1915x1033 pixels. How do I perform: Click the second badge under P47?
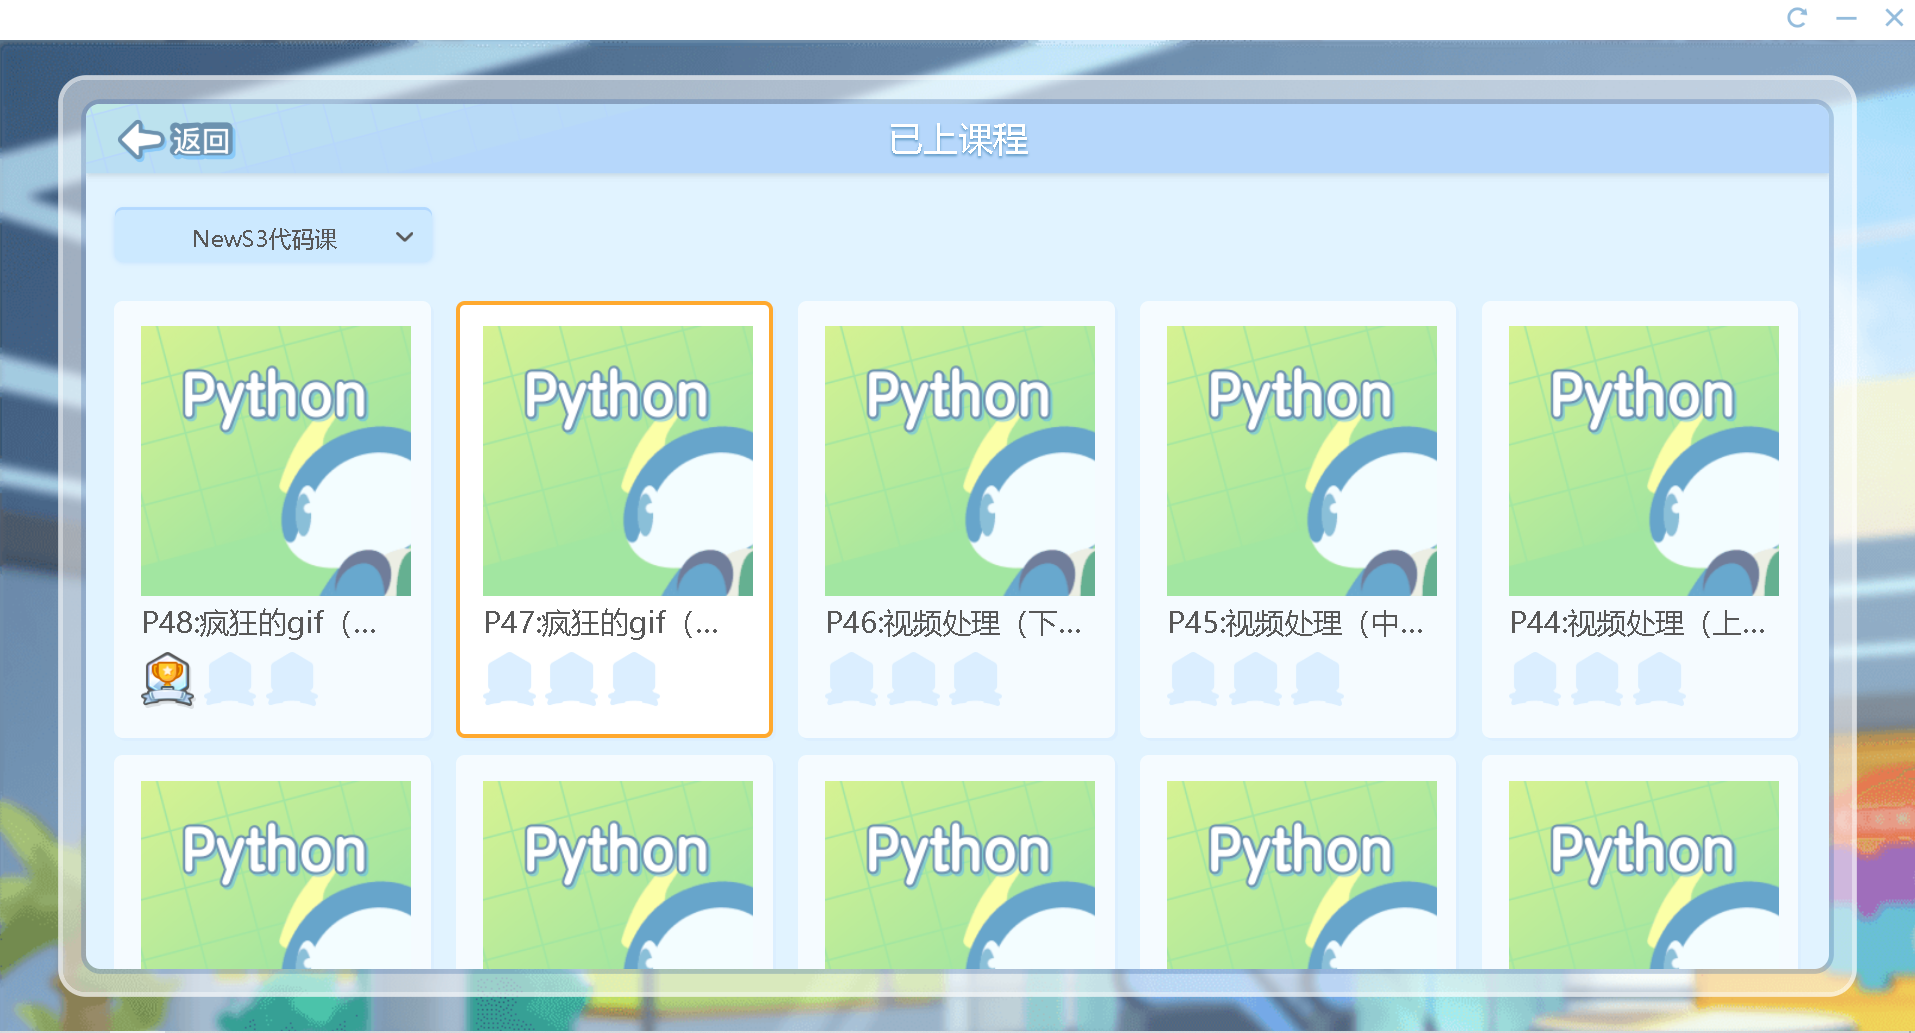[x=573, y=679]
